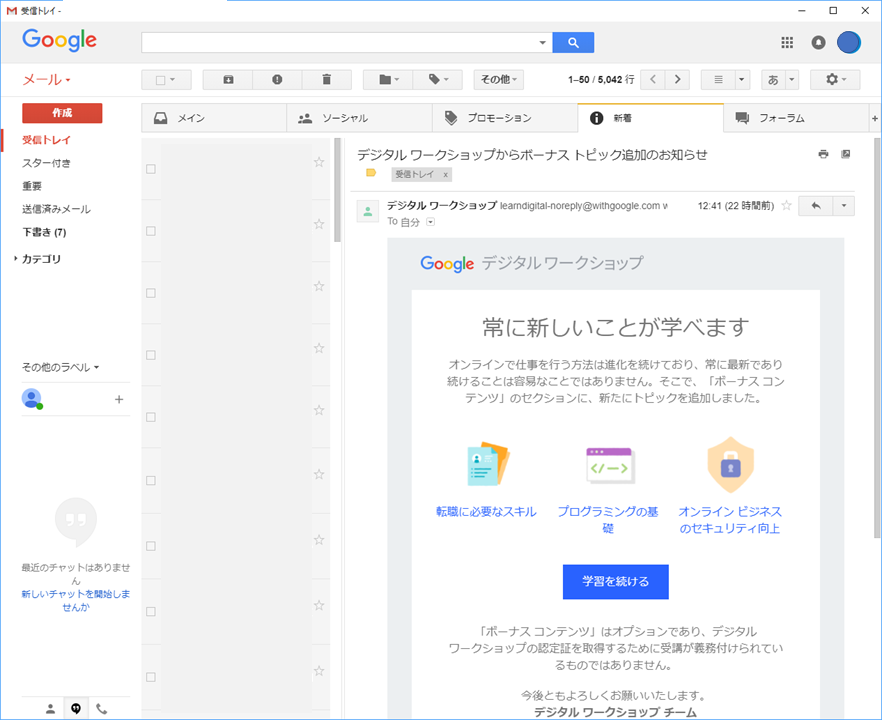Star the open デジタル ワークショップ message
This screenshot has width=882, height=720.
click(786, 206)
